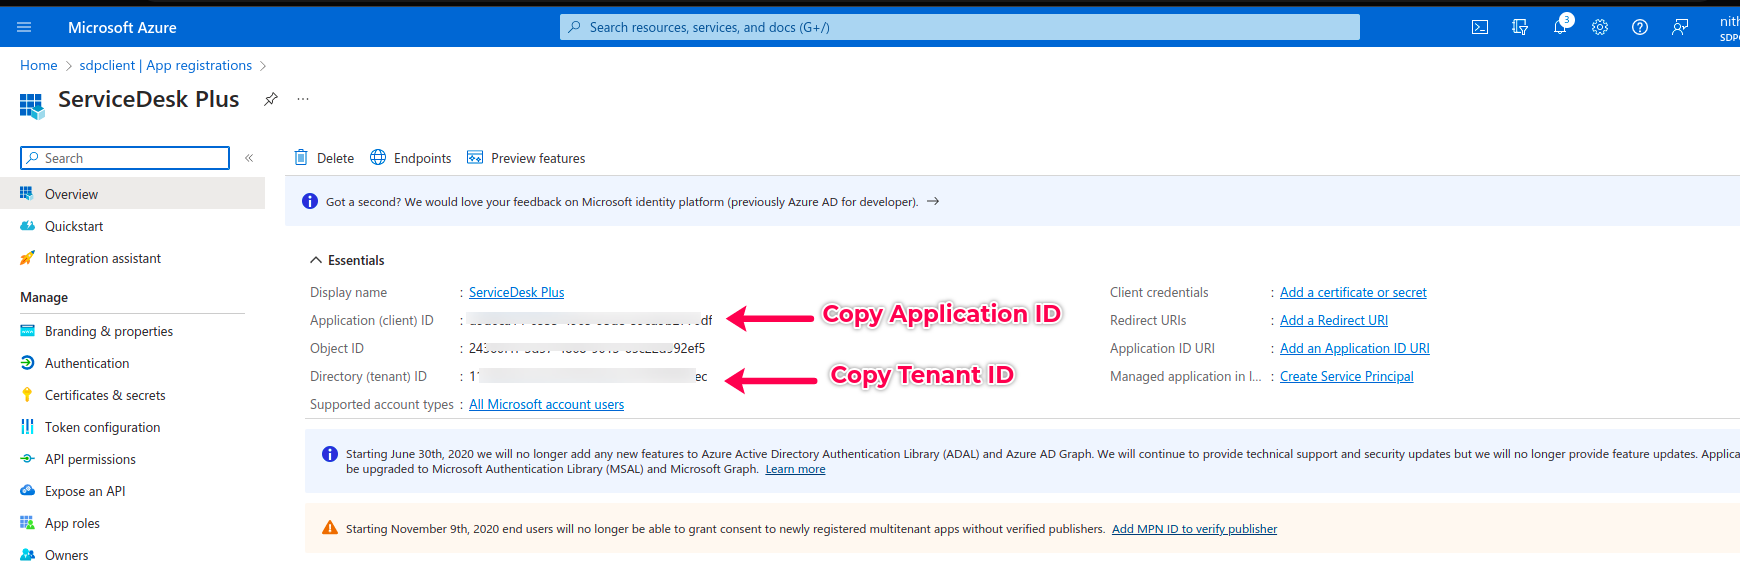Screen dimensions: 1740x570
Task: Open API permissions menu item
Action: [90, 459]
